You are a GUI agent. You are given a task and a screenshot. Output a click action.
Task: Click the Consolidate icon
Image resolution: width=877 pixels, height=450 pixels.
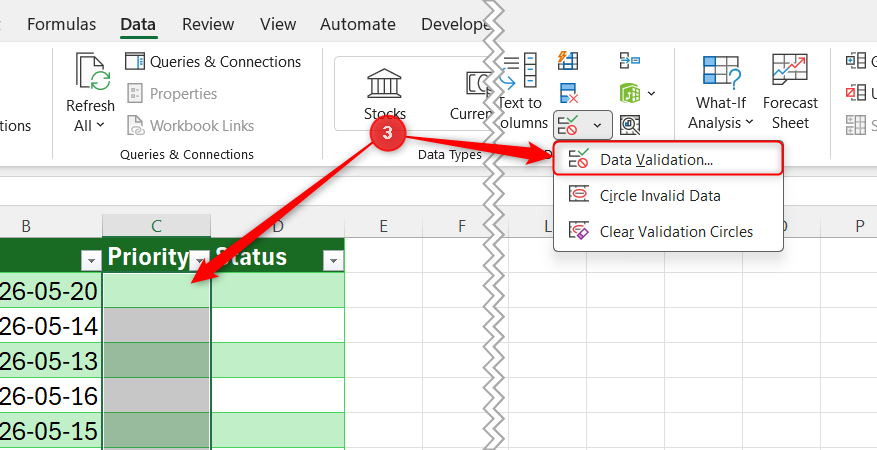(x=630, y=60)
